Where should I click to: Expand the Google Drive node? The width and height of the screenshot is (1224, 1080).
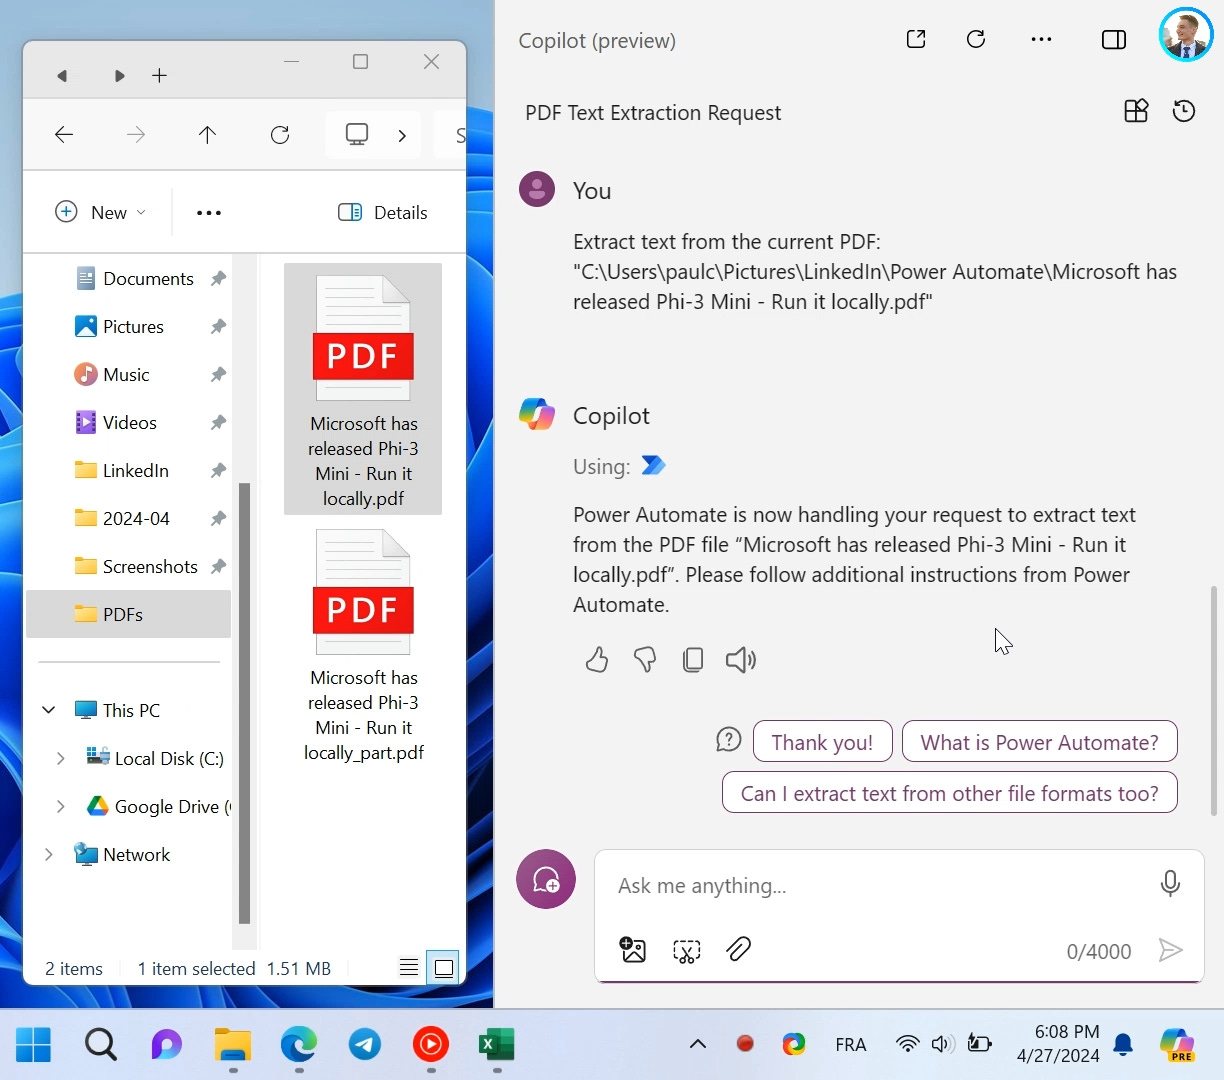point(60,806)
